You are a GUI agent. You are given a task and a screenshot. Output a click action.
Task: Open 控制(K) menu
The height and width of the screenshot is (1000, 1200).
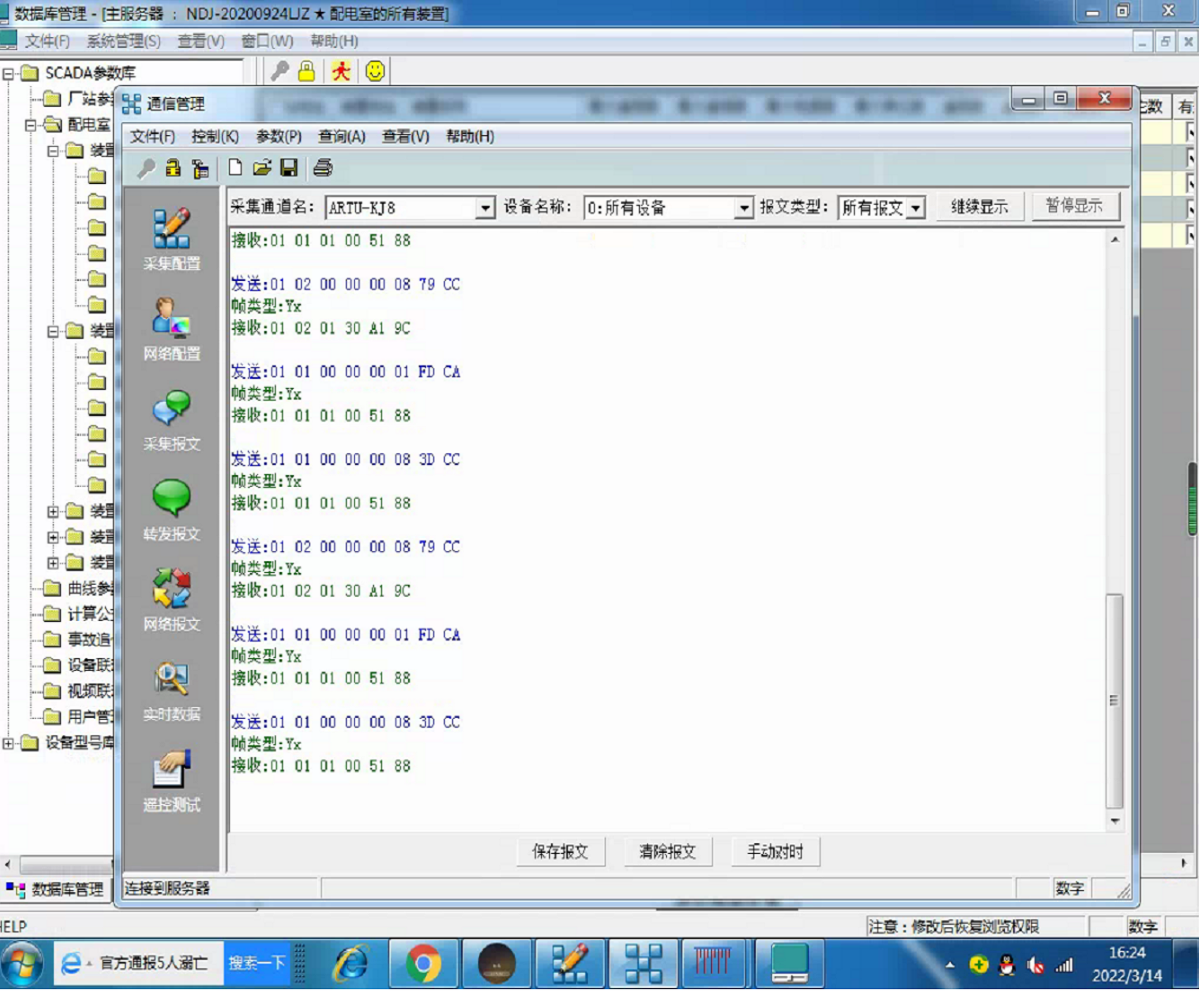215,136
